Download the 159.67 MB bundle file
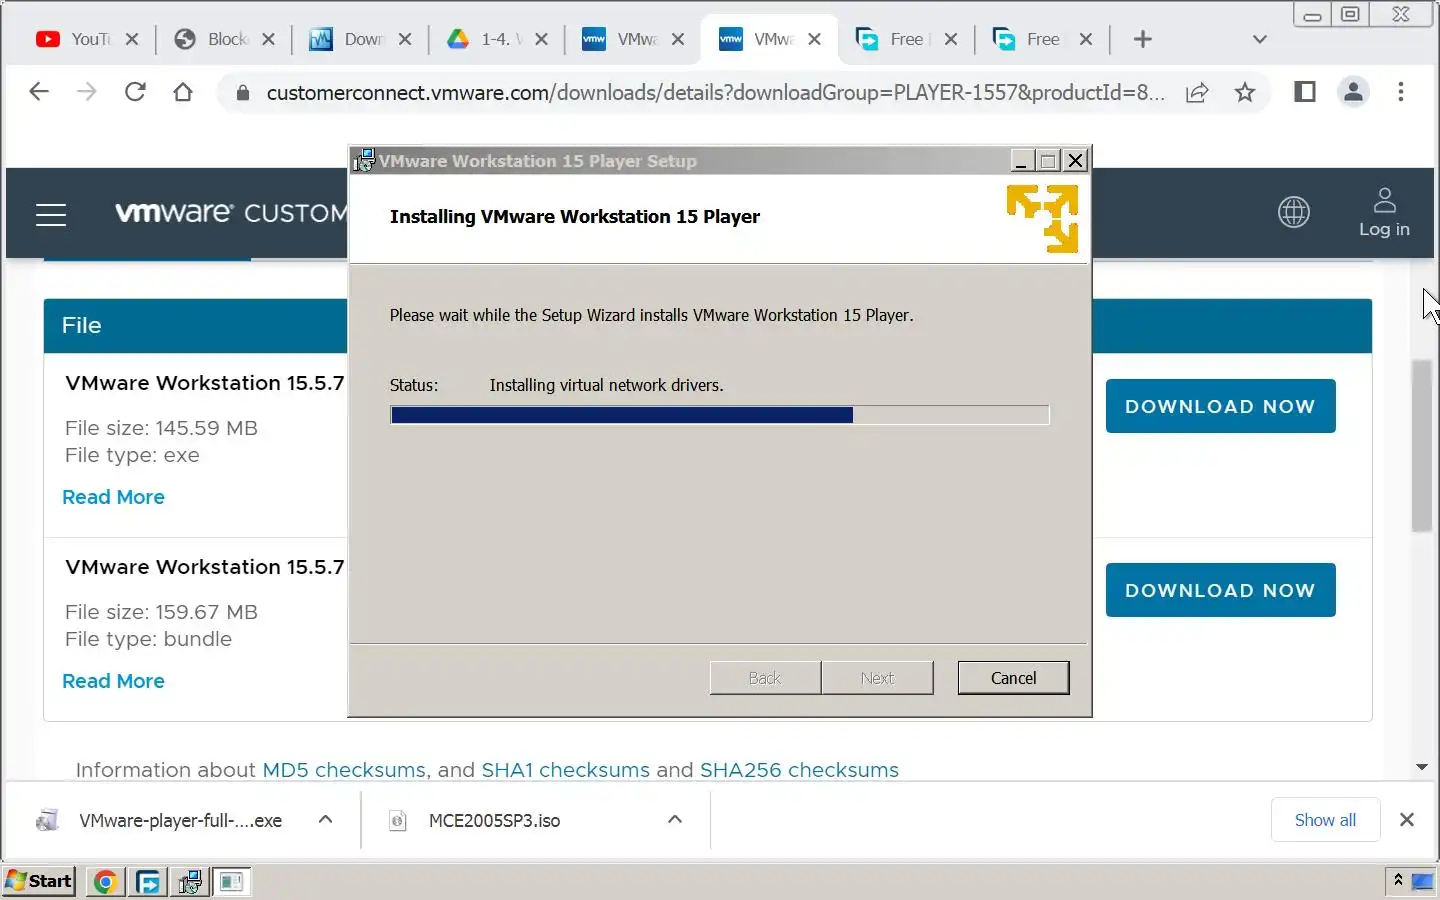1440x900 pixels. point(1220,590)
